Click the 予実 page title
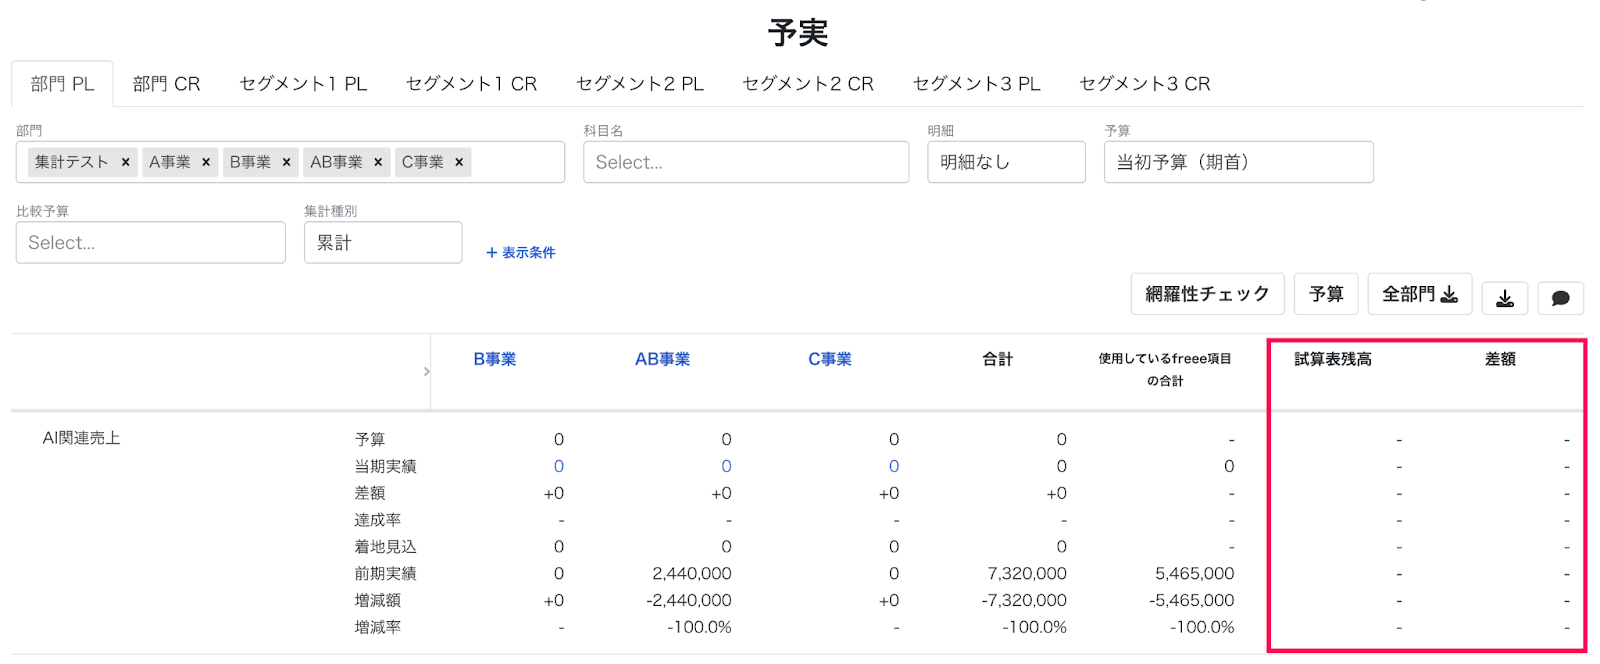Image resolution: width=1600 pixels, height=664 pixels. pos(798,33)
